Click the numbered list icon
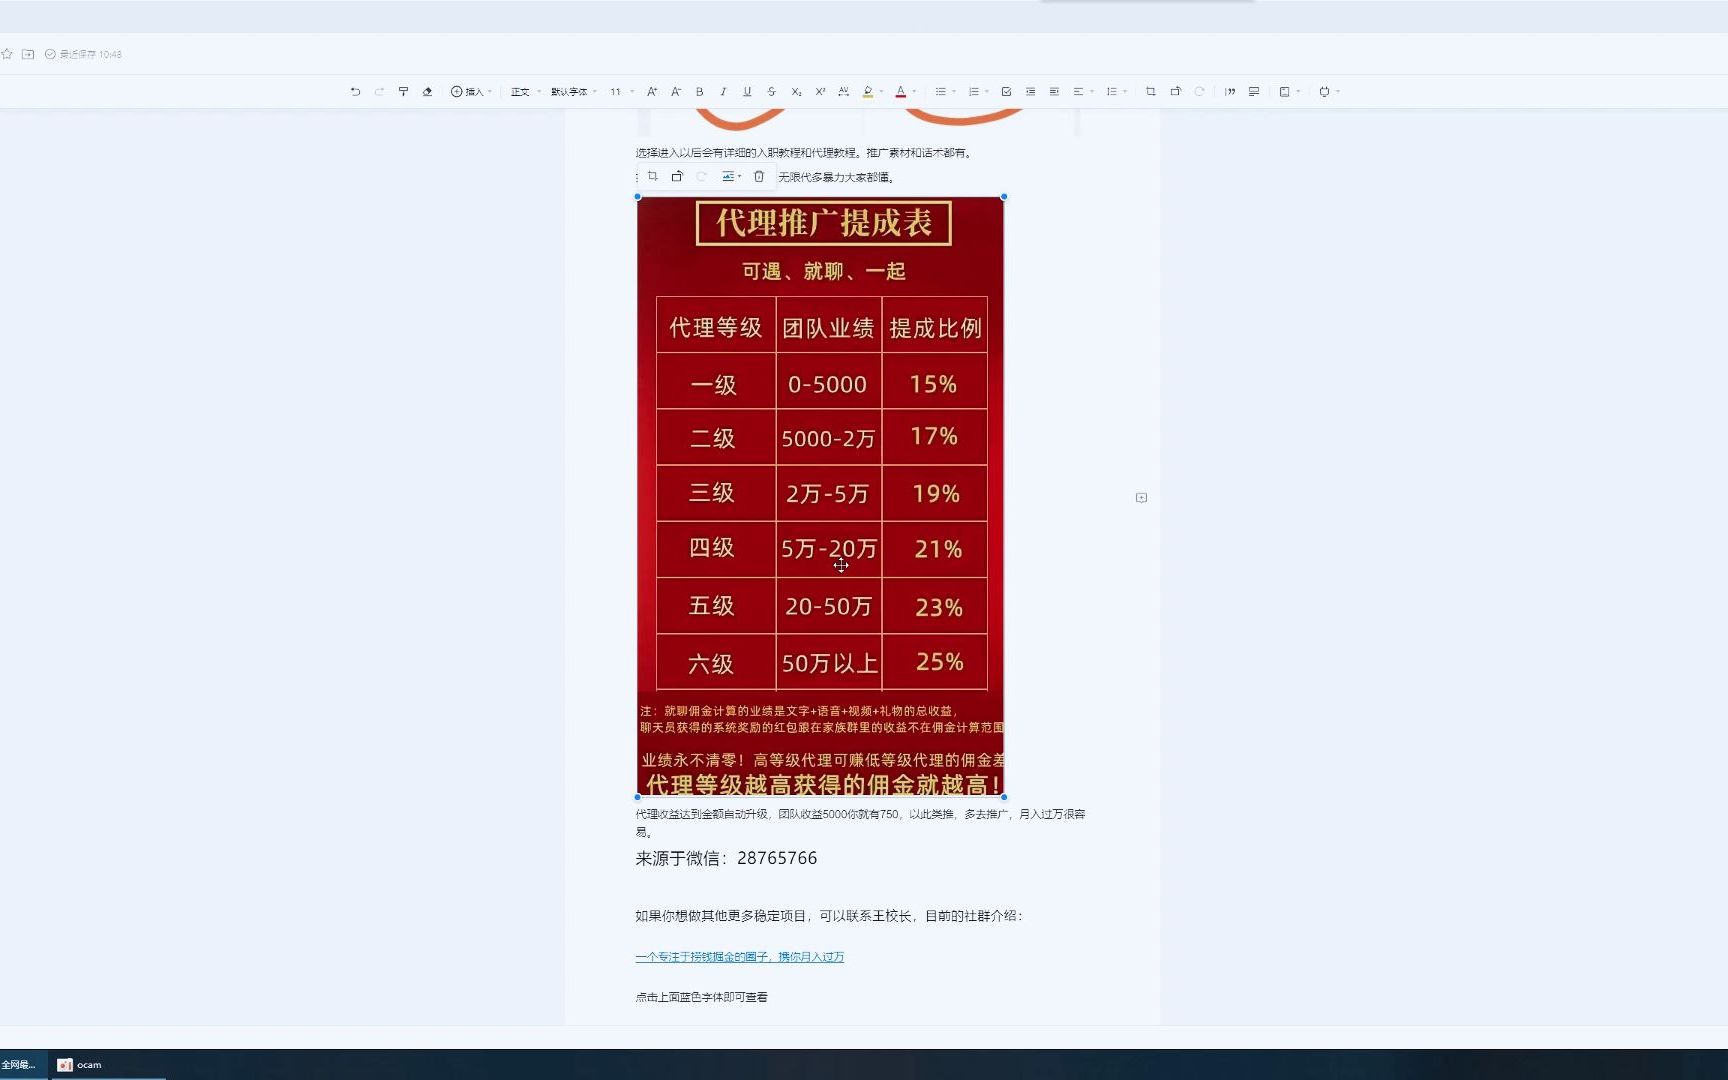Viewport: 1728px width, 1080px height. [973, 91]
